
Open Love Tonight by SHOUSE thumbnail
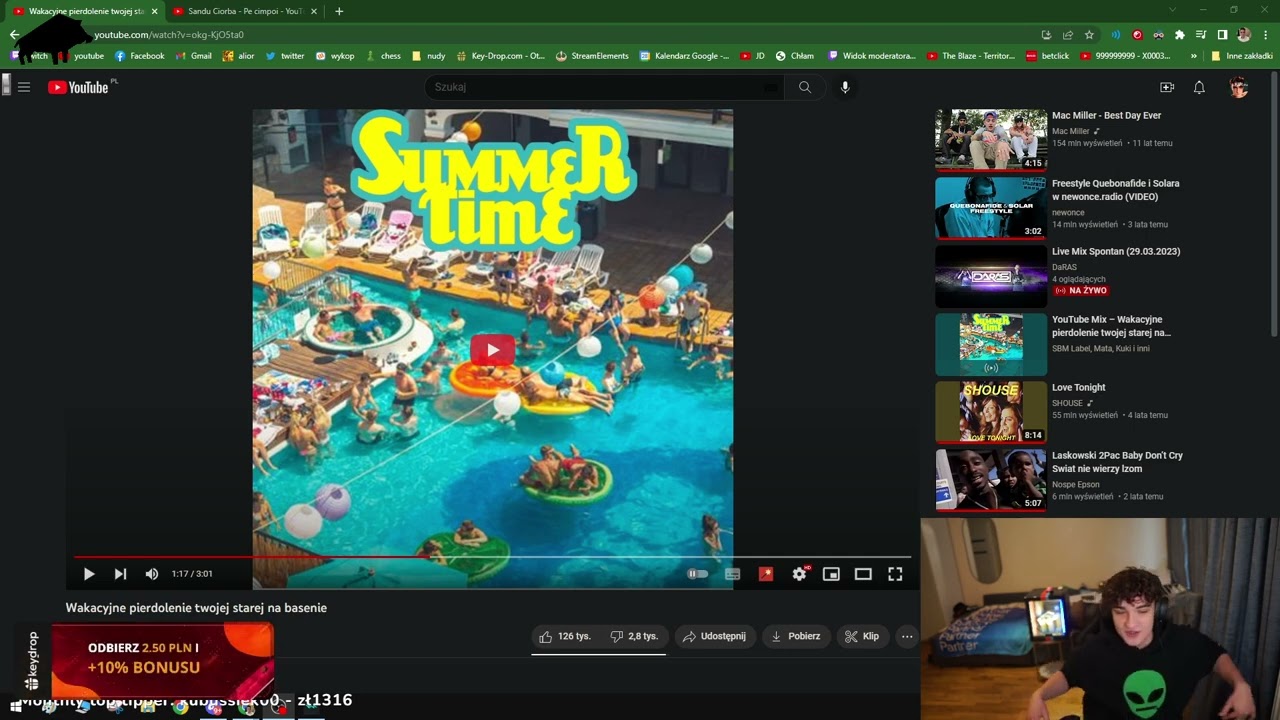pyautogui.click(x=990, y=411)
